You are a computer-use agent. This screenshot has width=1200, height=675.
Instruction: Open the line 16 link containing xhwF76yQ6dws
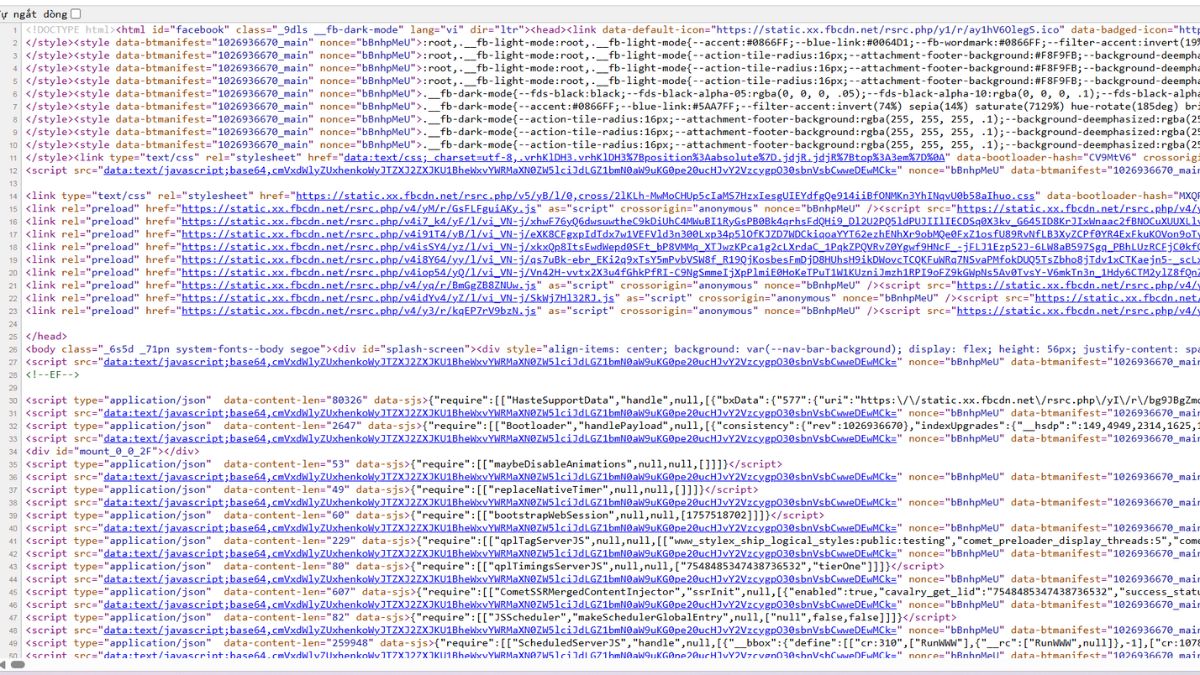(689, 221)
